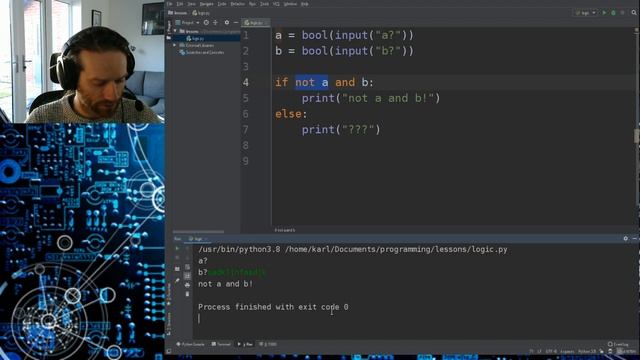Open Project panel gear settings
Screen dimensions: 640x360
click(227, 22)
